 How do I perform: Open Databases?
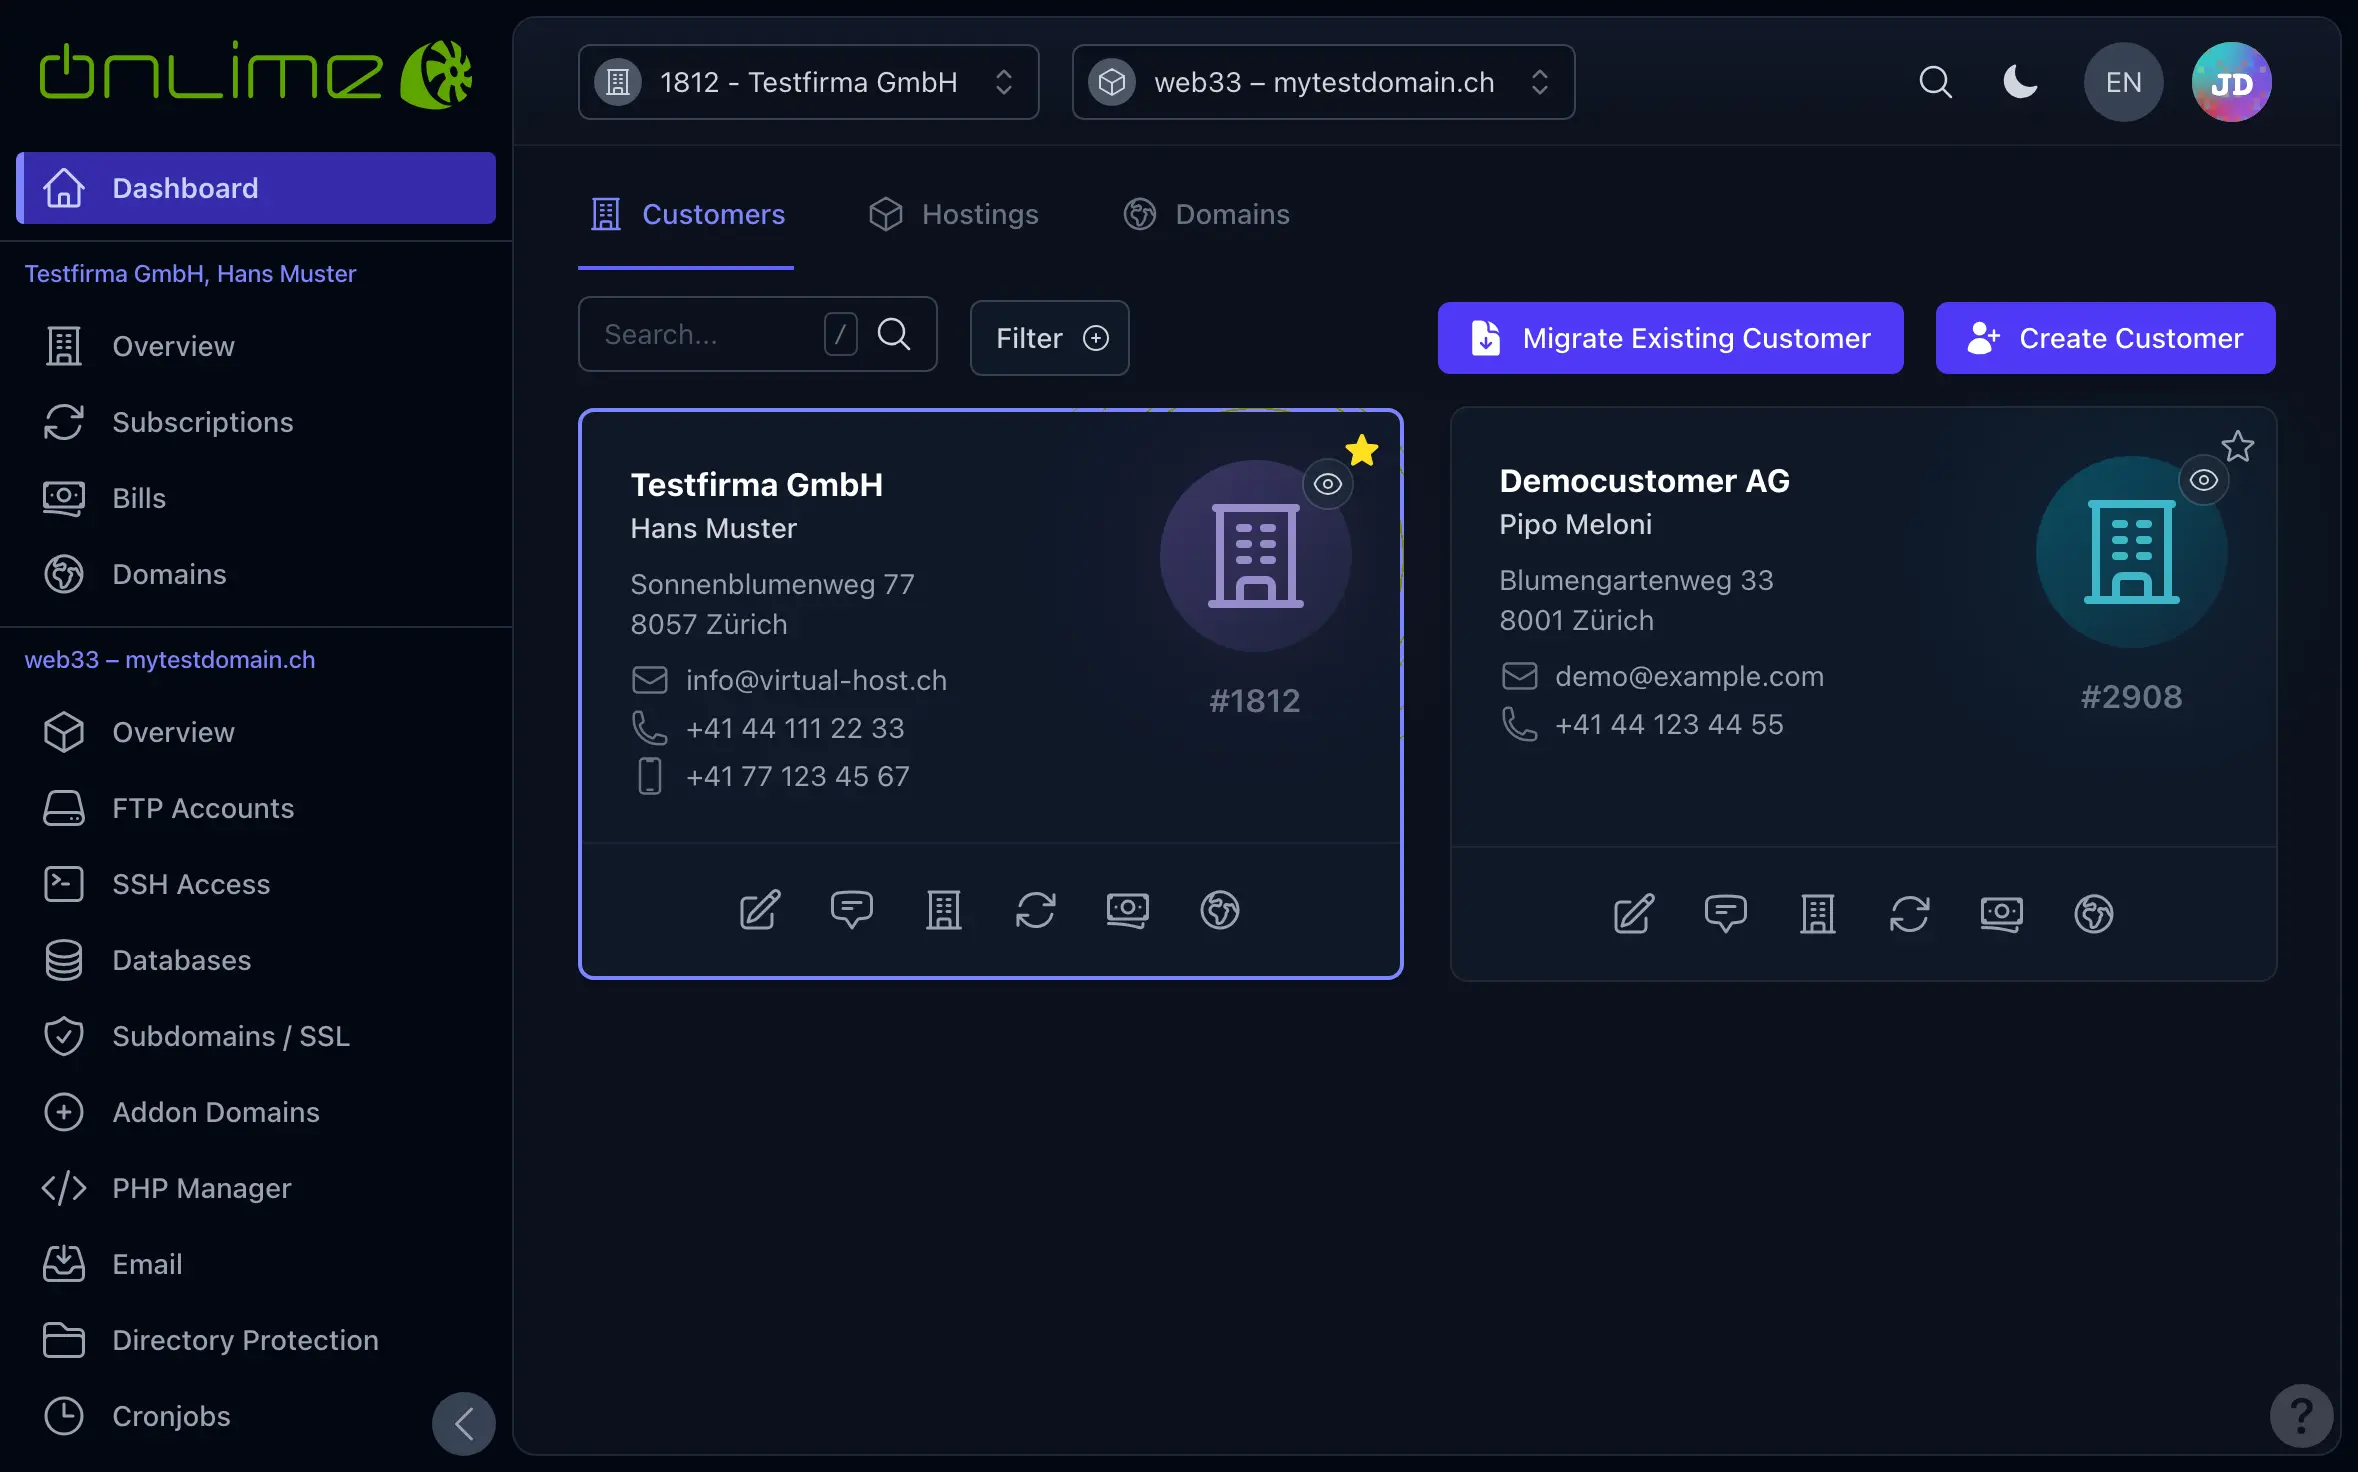point(256,960)
